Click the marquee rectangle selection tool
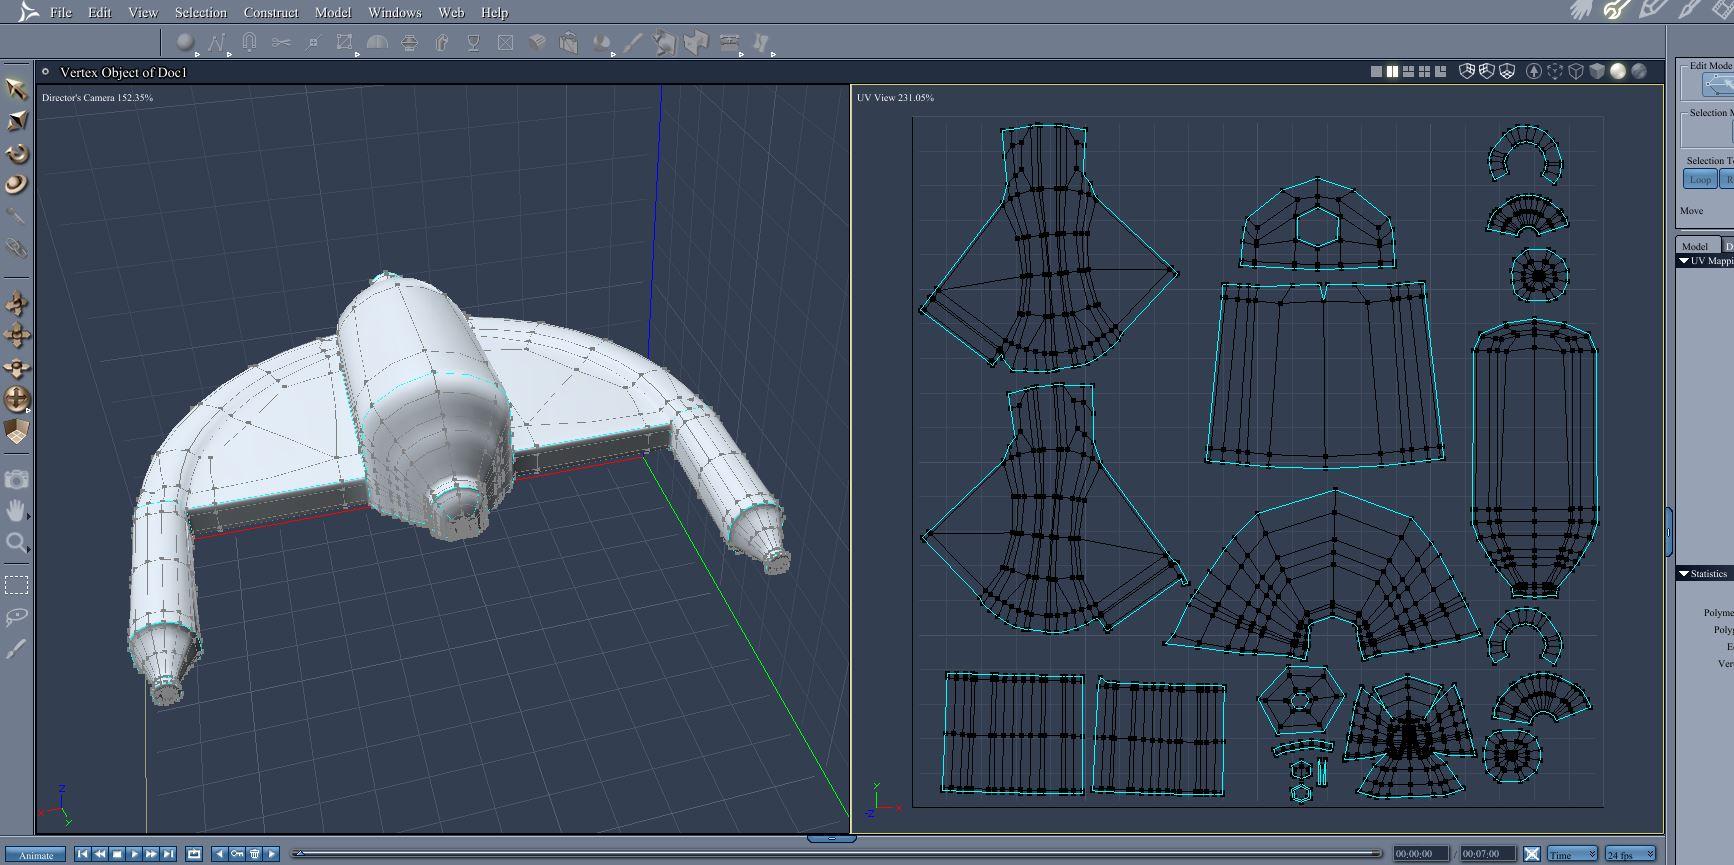Image resolution: width=1734 pixels, height=865 pixels. (16, 585)
